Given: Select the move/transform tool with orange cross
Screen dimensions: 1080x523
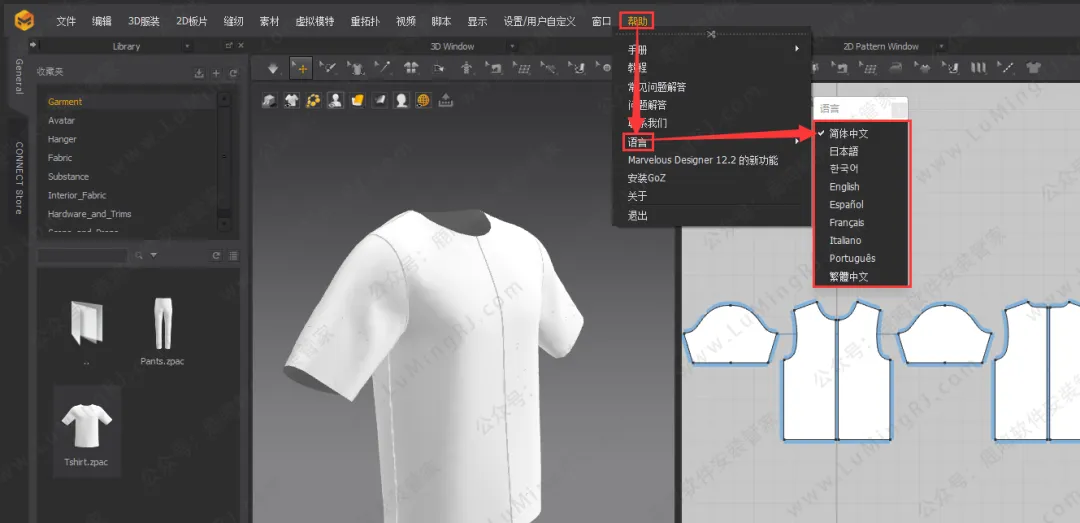Looking at the screenshot, I should [301, 68].
